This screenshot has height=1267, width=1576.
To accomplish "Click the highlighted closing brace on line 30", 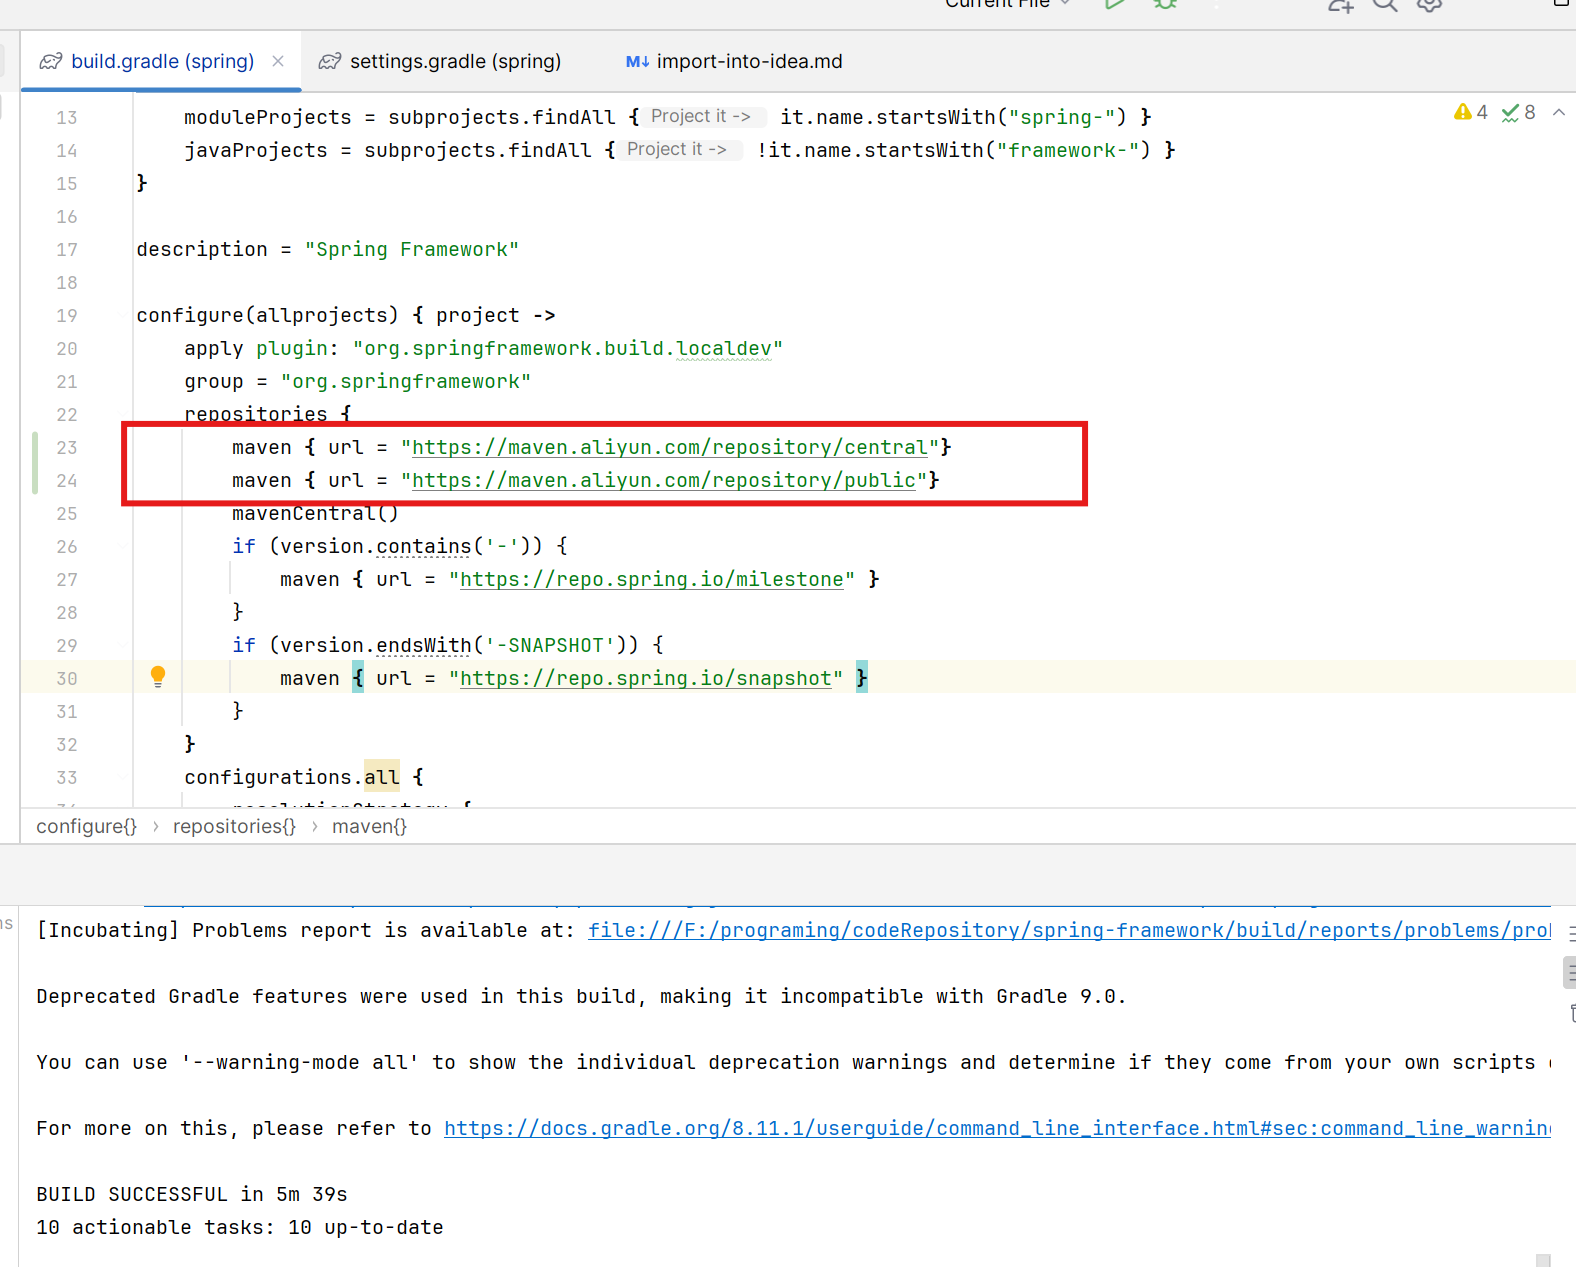I will click(862, 678).
